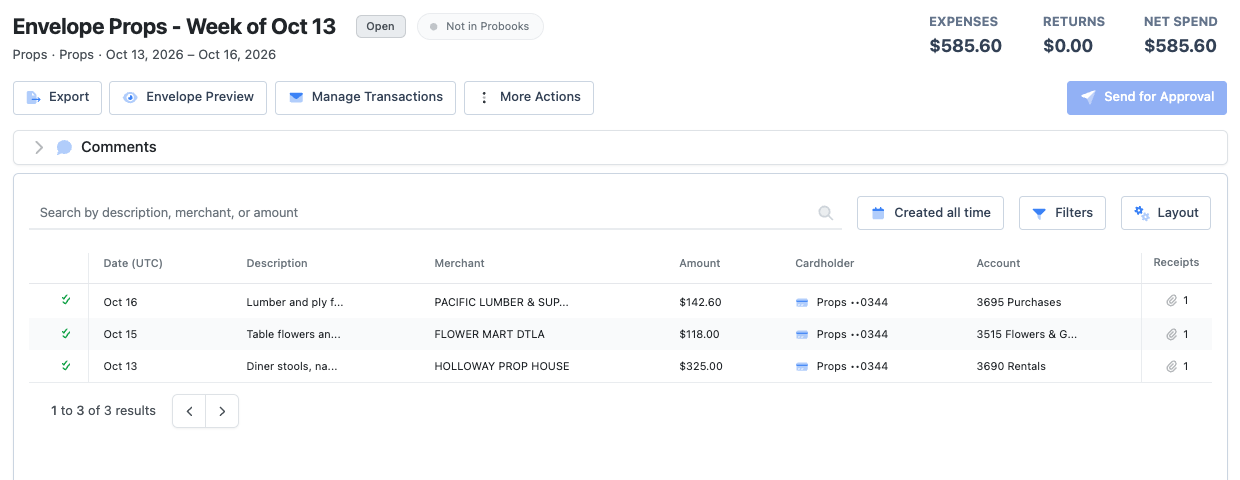The height and width of the screenshot is (480, 1240).
Task: Click the $142.60 amount cell
Action: tap(700, 302)
